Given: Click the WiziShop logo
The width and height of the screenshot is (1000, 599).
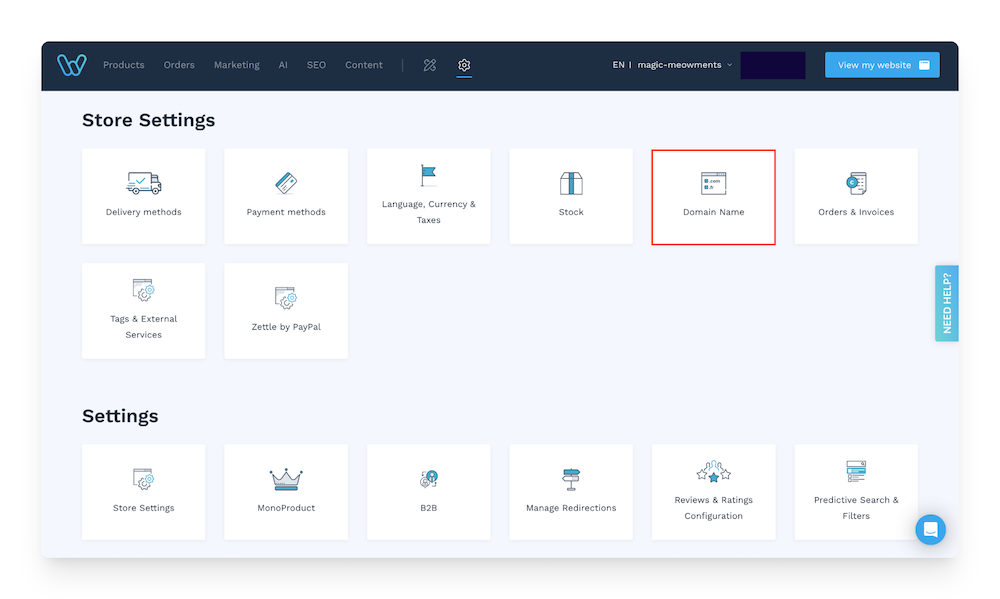Looking at the screenshot, I should [71, 64].
